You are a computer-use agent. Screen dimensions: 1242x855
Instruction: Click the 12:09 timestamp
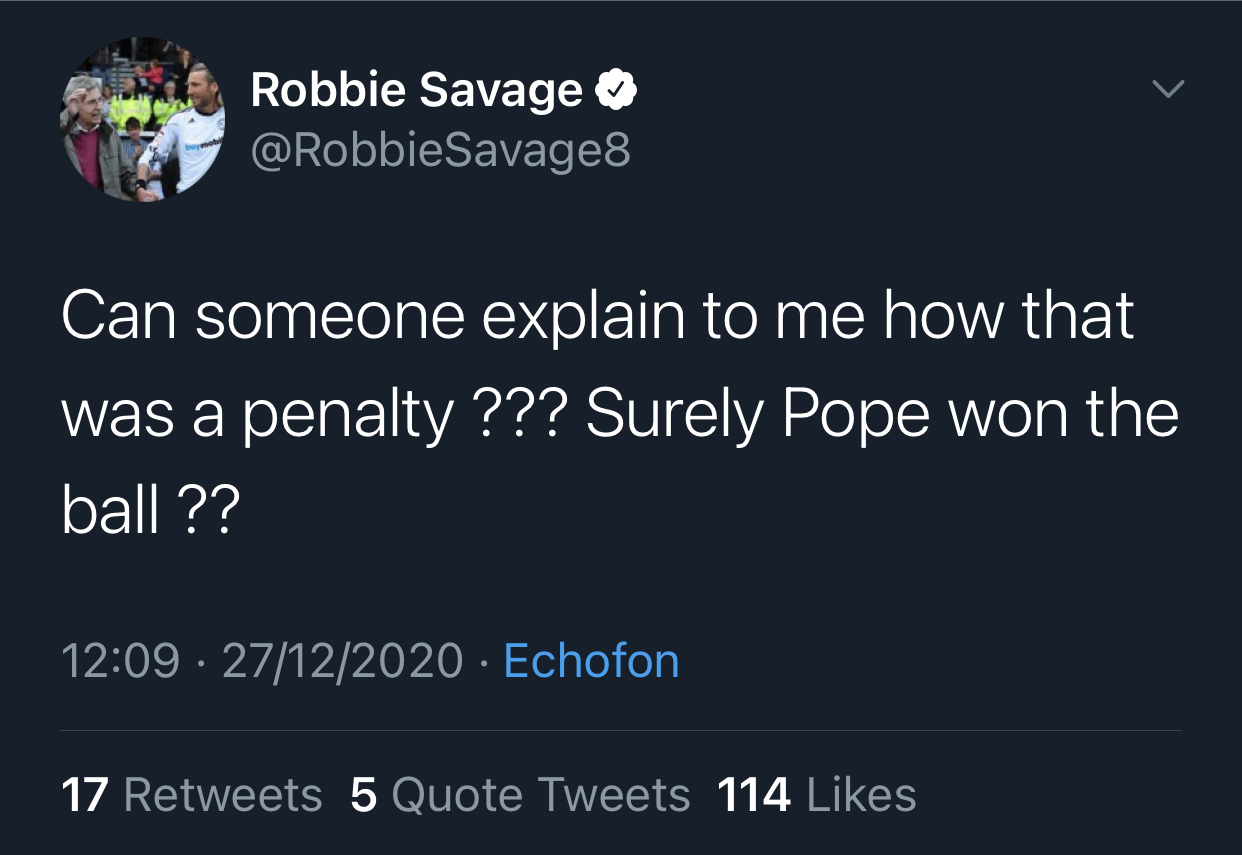[x=121, y=661]
